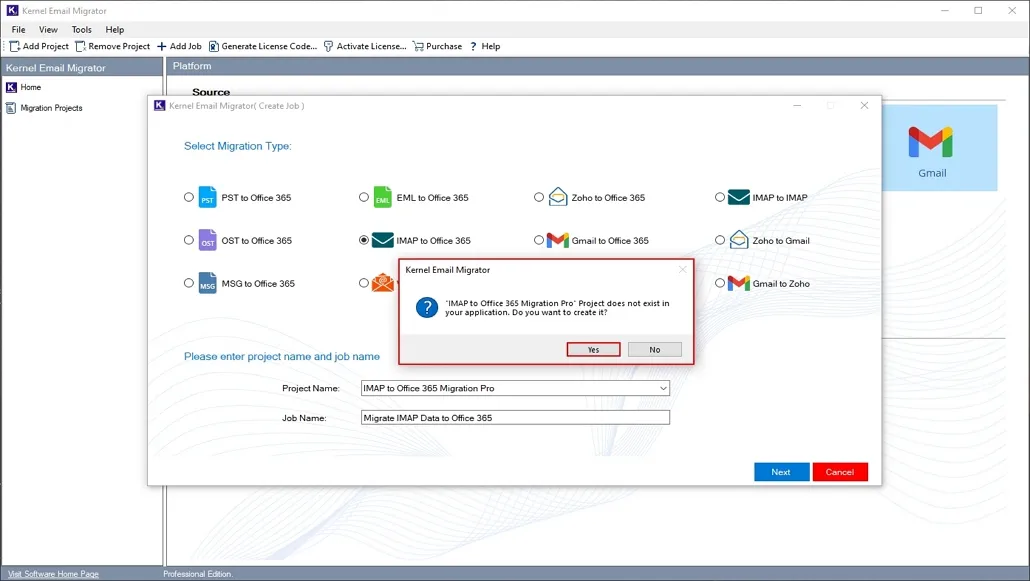
Task: Open the Visit Software Home Page link
Action: (51, 573)
